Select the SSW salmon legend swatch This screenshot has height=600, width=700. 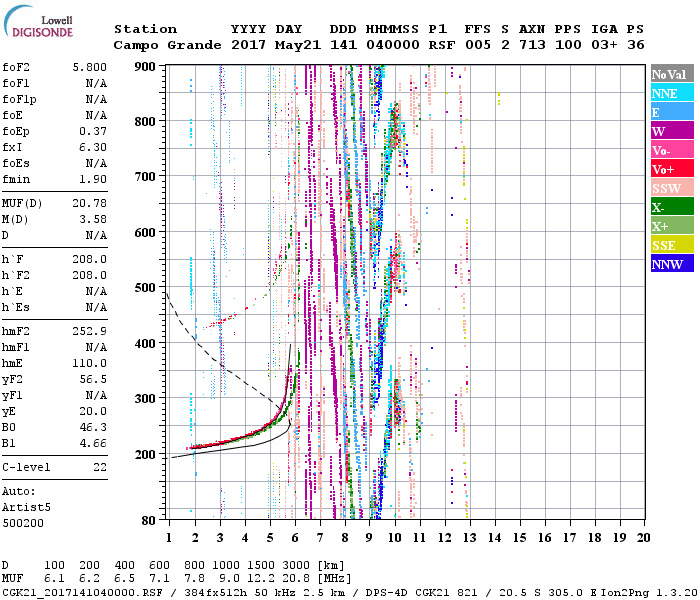pyautogui.click(x=672, y=188)
